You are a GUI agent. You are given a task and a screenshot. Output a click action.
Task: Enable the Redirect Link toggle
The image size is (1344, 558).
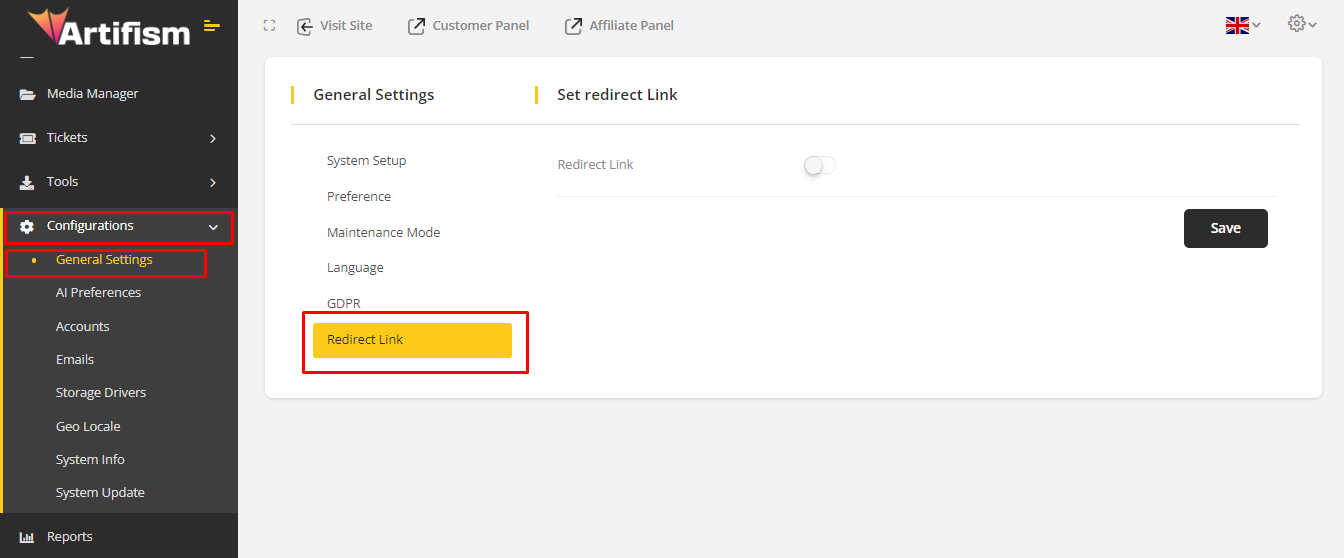tap(819, 165)
